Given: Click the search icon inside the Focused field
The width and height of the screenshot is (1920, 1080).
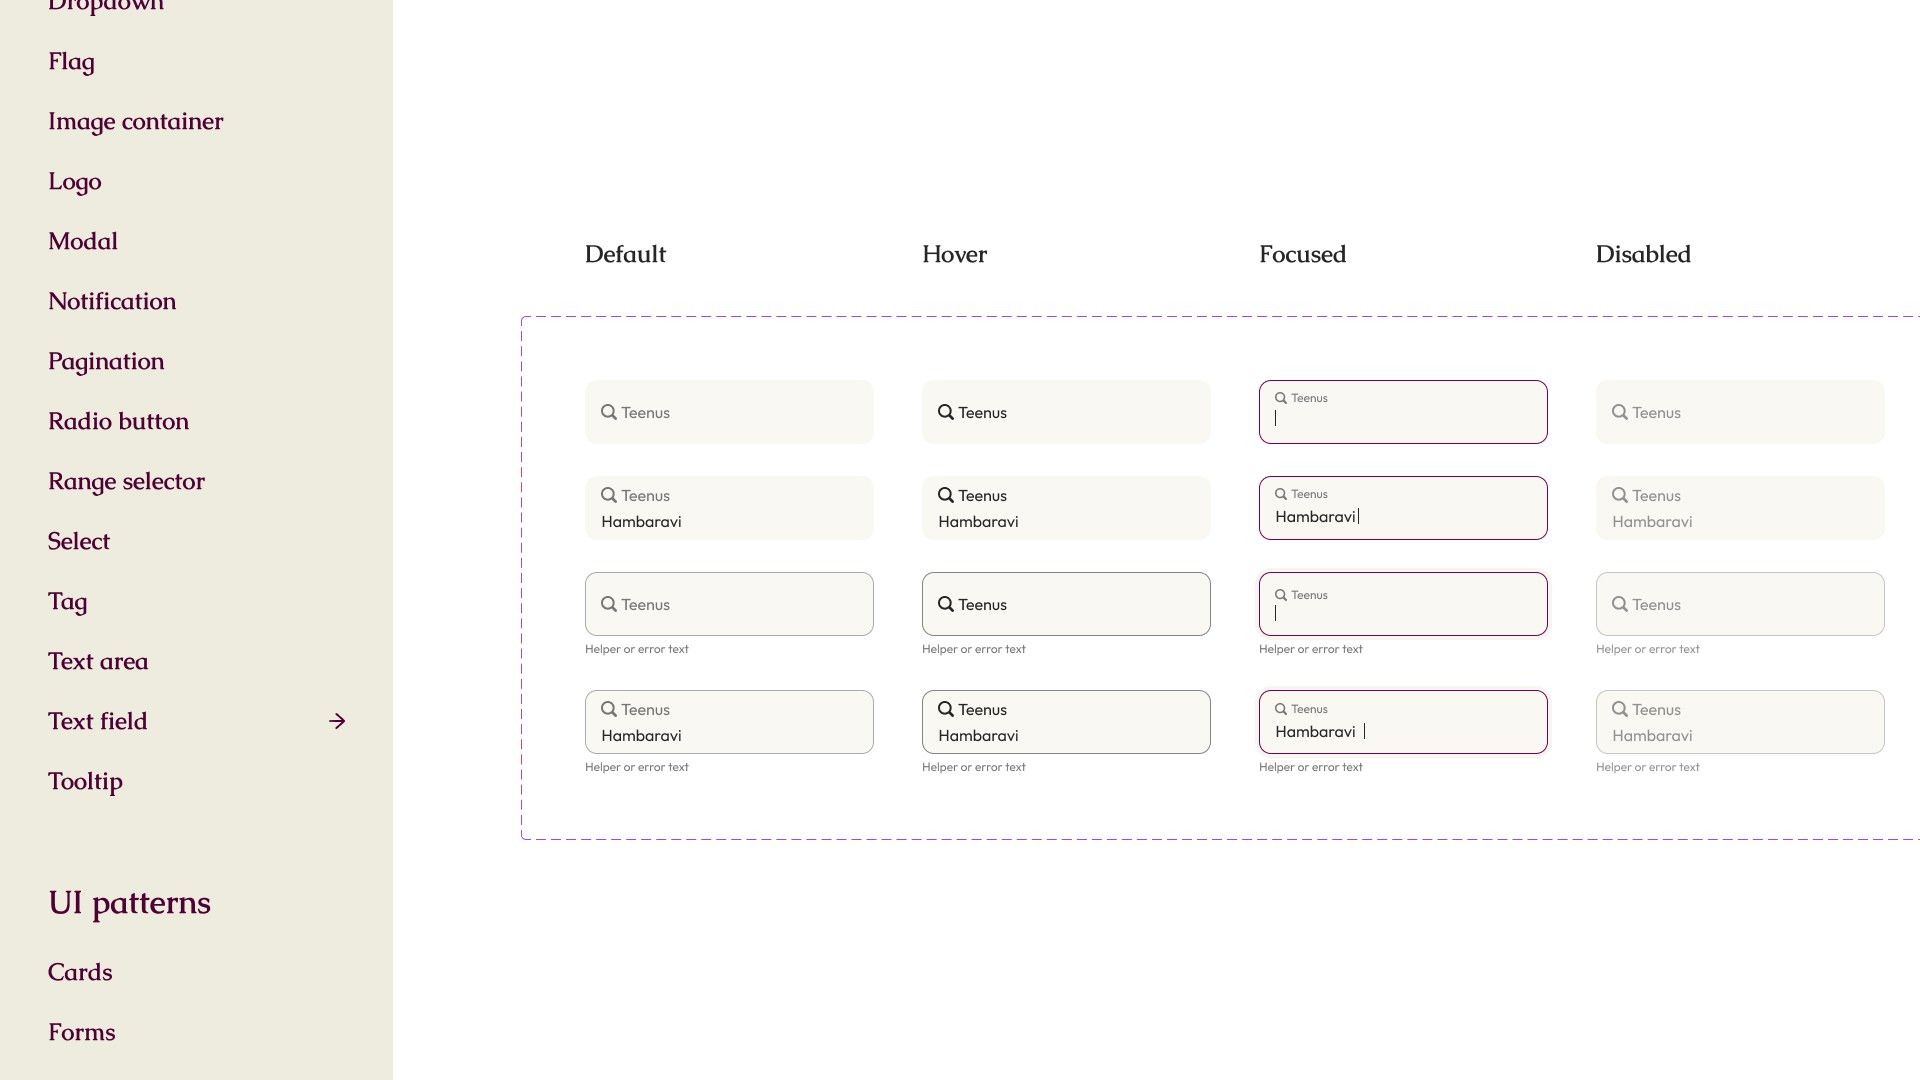Looking at the screenshot, I should click(1281, 397).
